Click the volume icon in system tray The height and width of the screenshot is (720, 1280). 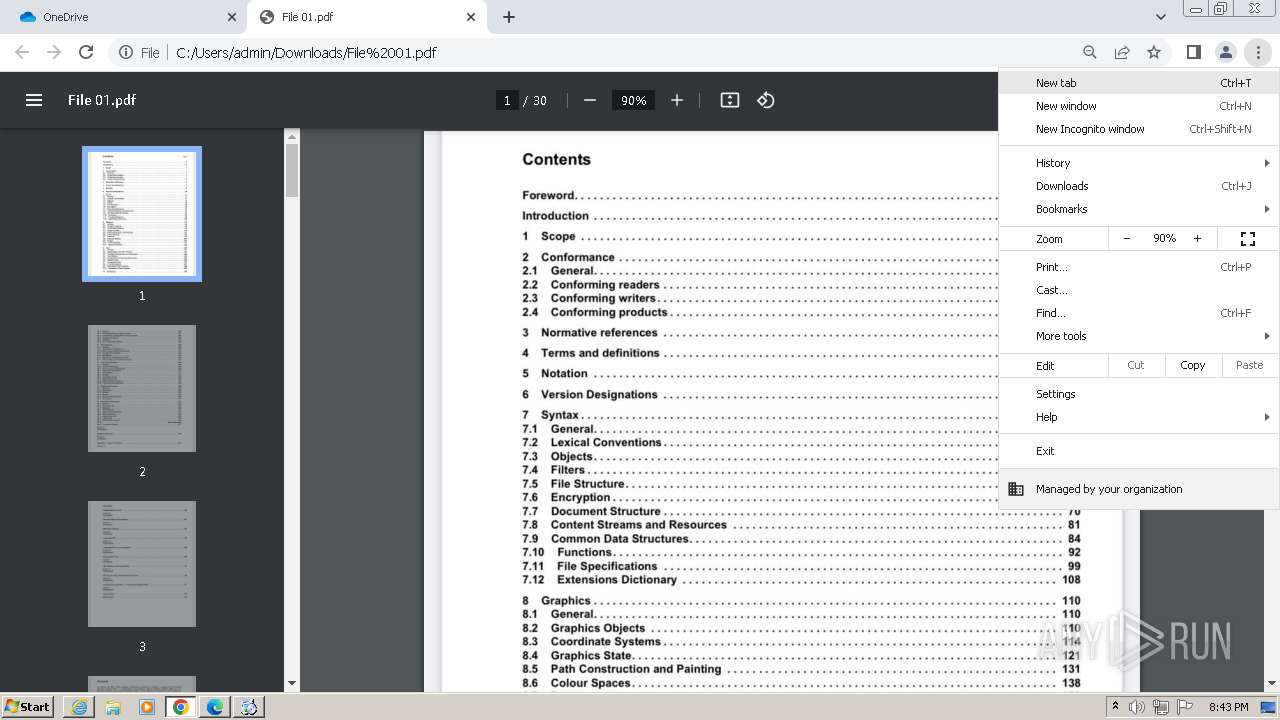tap(1137, 707)
